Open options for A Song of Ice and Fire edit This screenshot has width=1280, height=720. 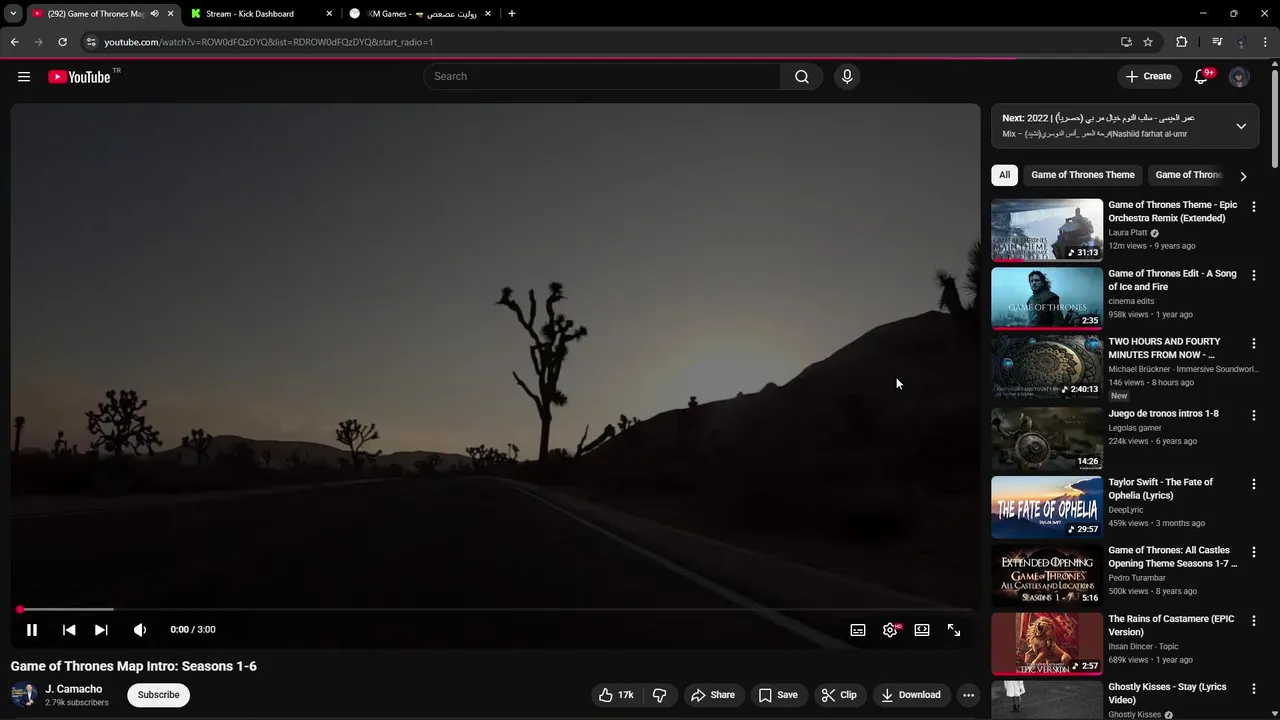(1254, 275)
